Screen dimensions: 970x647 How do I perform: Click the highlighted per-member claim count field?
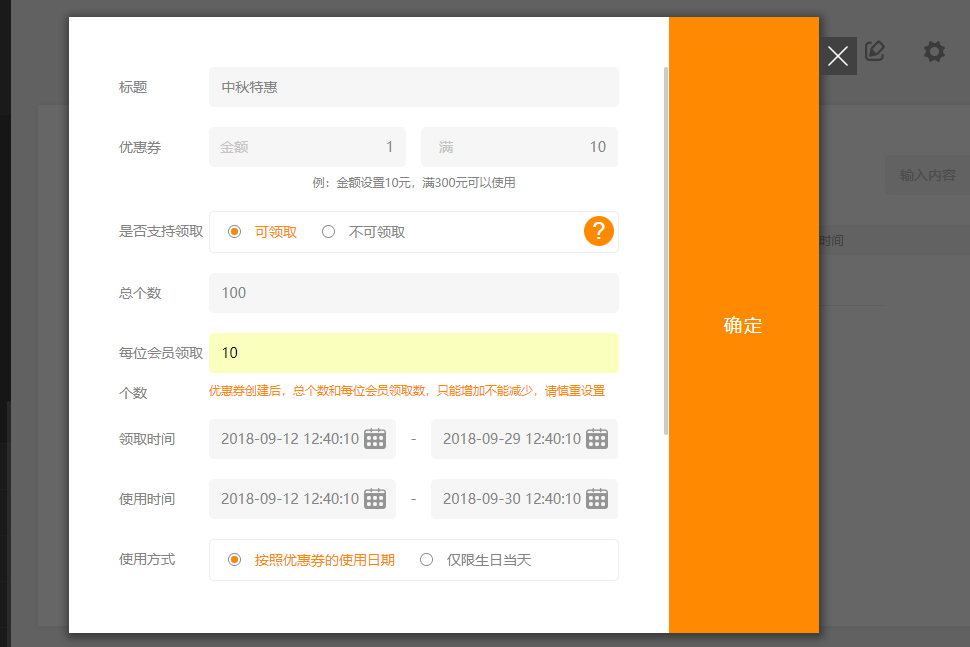pos(414,353)
